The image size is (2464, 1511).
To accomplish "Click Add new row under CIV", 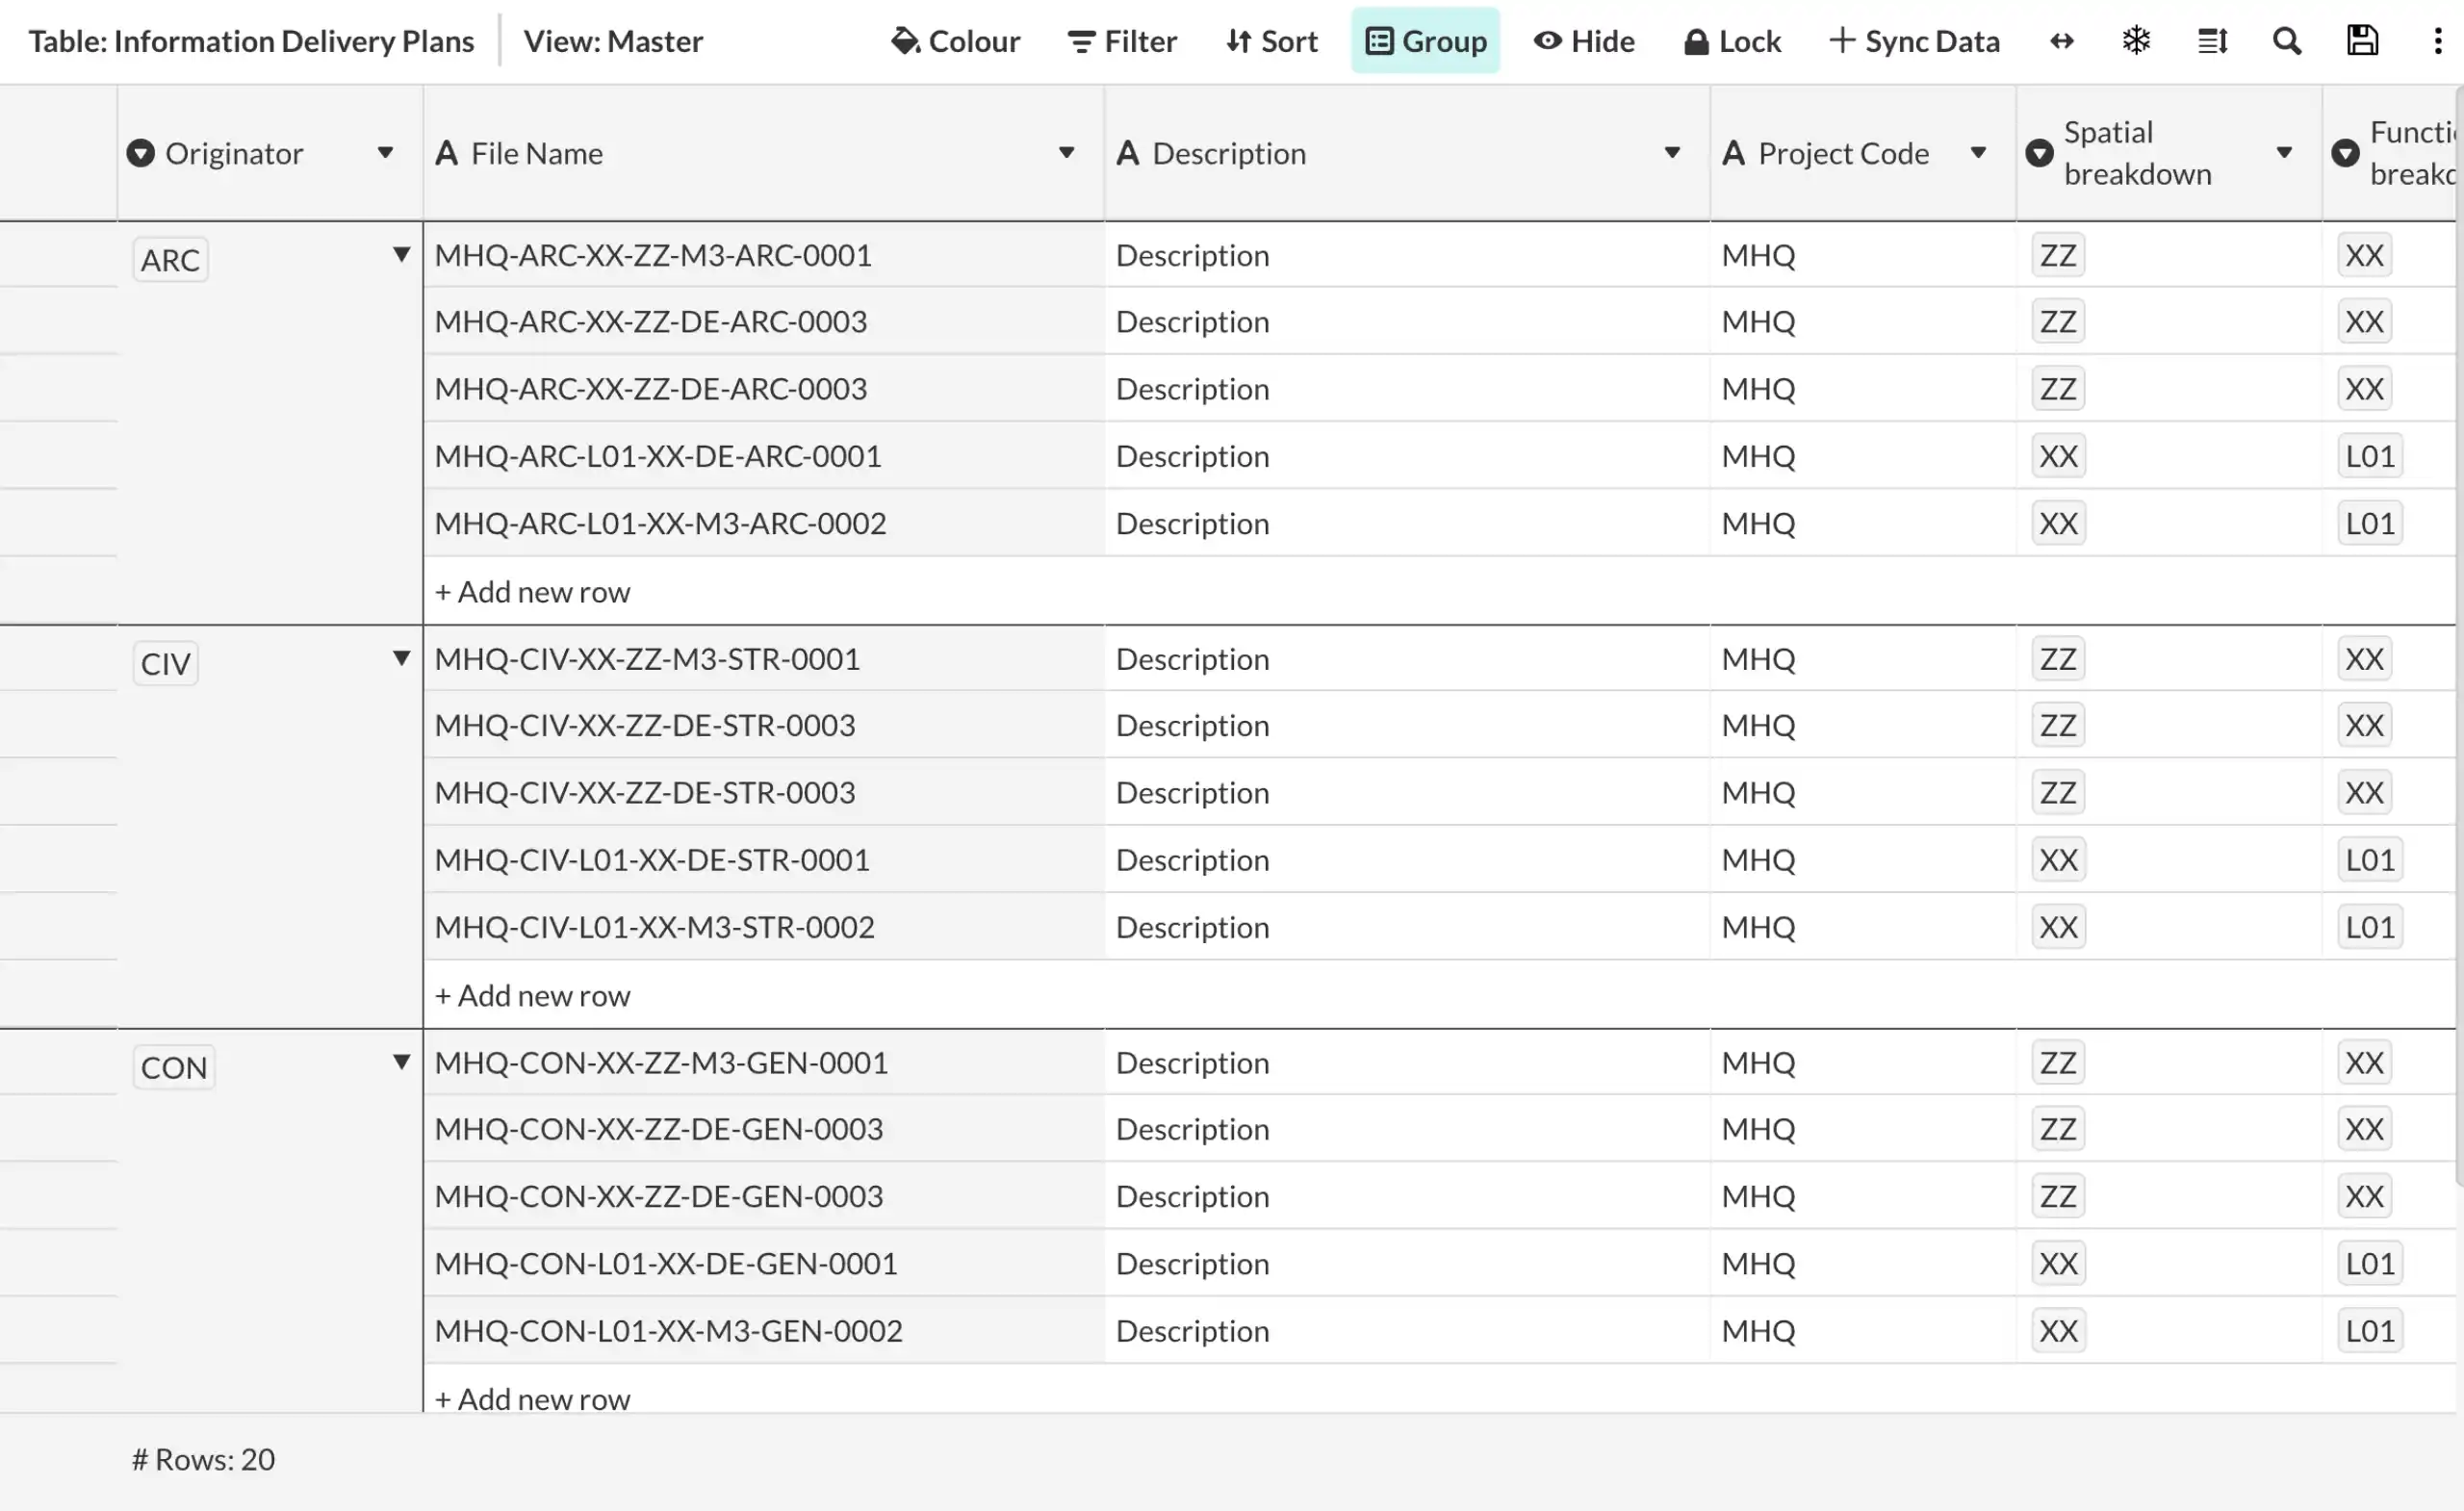I will [532, 995].
